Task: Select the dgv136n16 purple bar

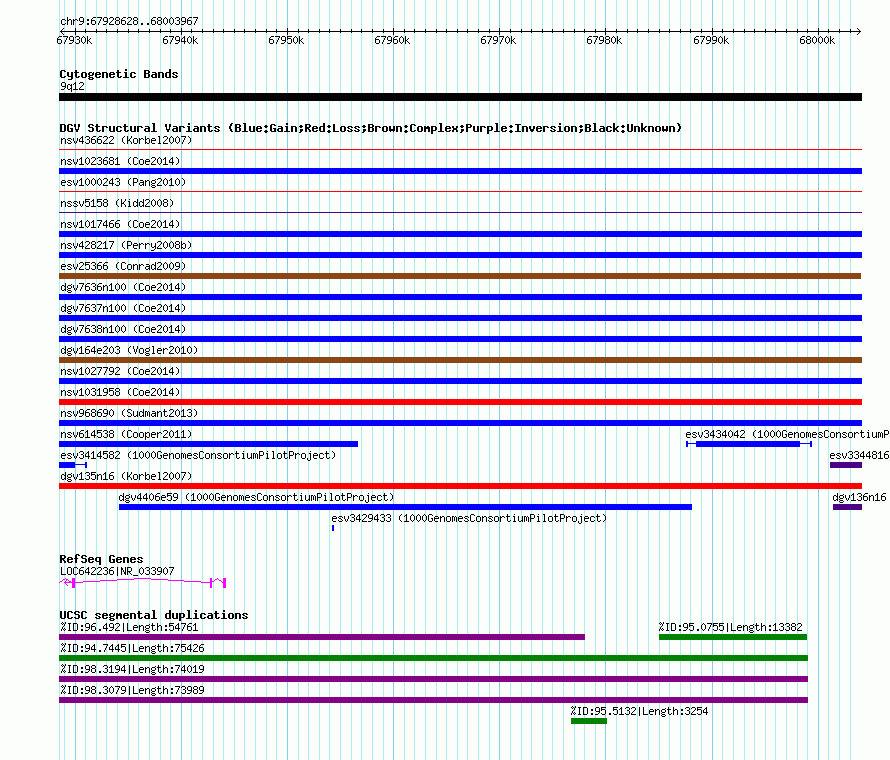Action: (x=847, y=507)
